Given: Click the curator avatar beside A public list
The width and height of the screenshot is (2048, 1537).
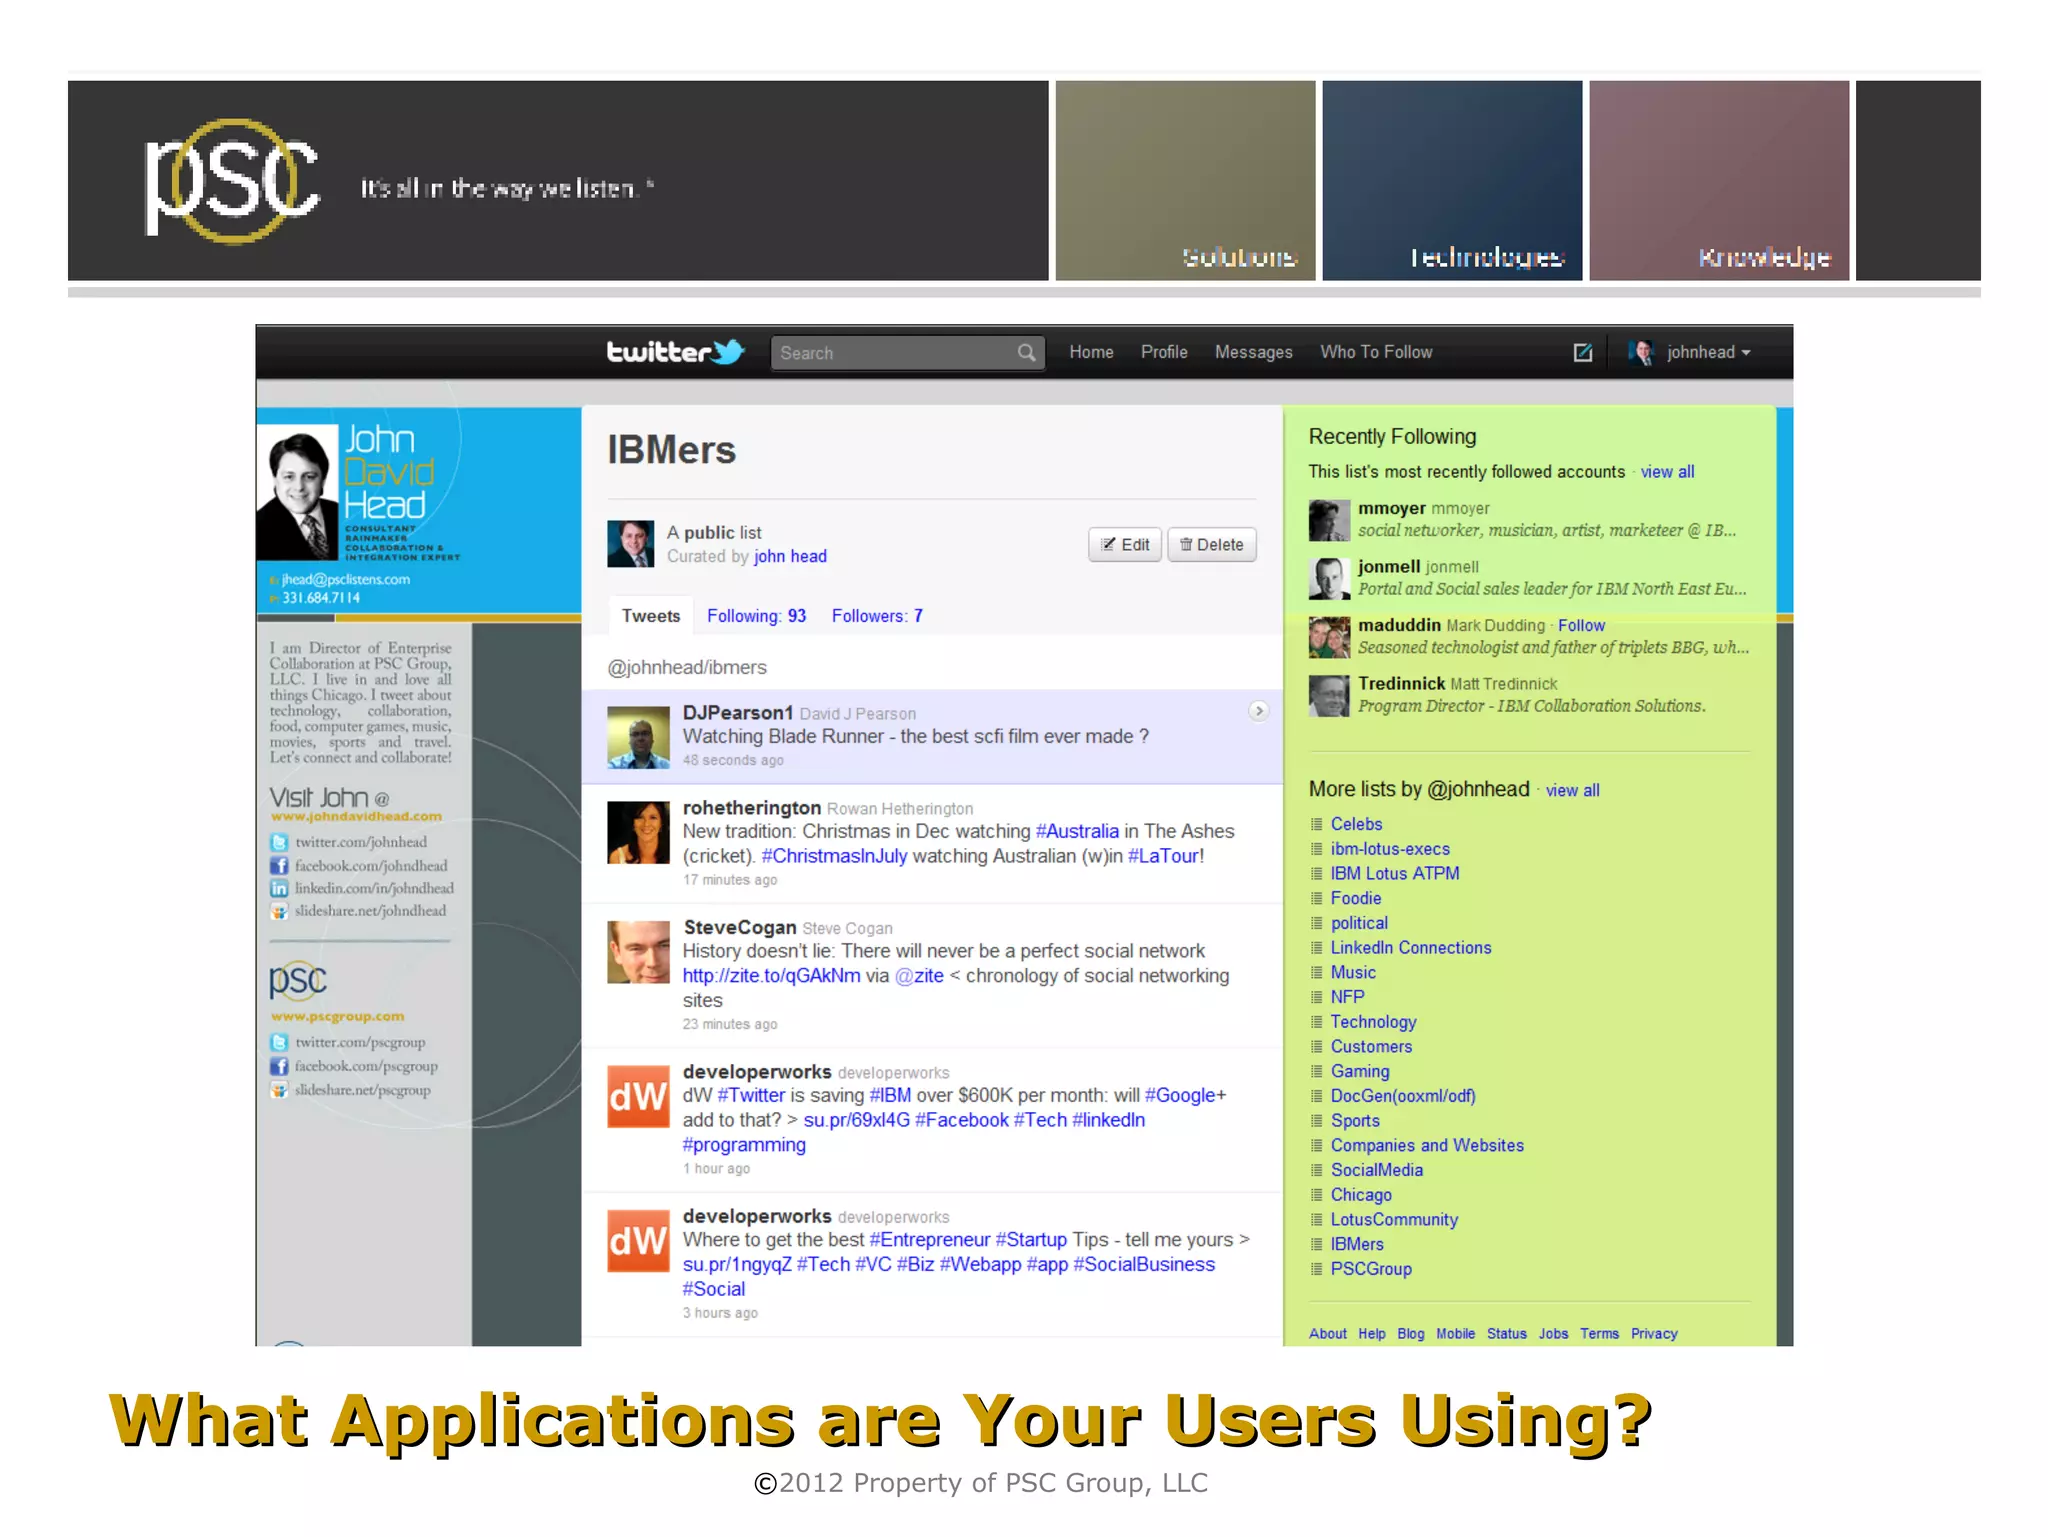Looking at the screenshot, I should point(630,544).
